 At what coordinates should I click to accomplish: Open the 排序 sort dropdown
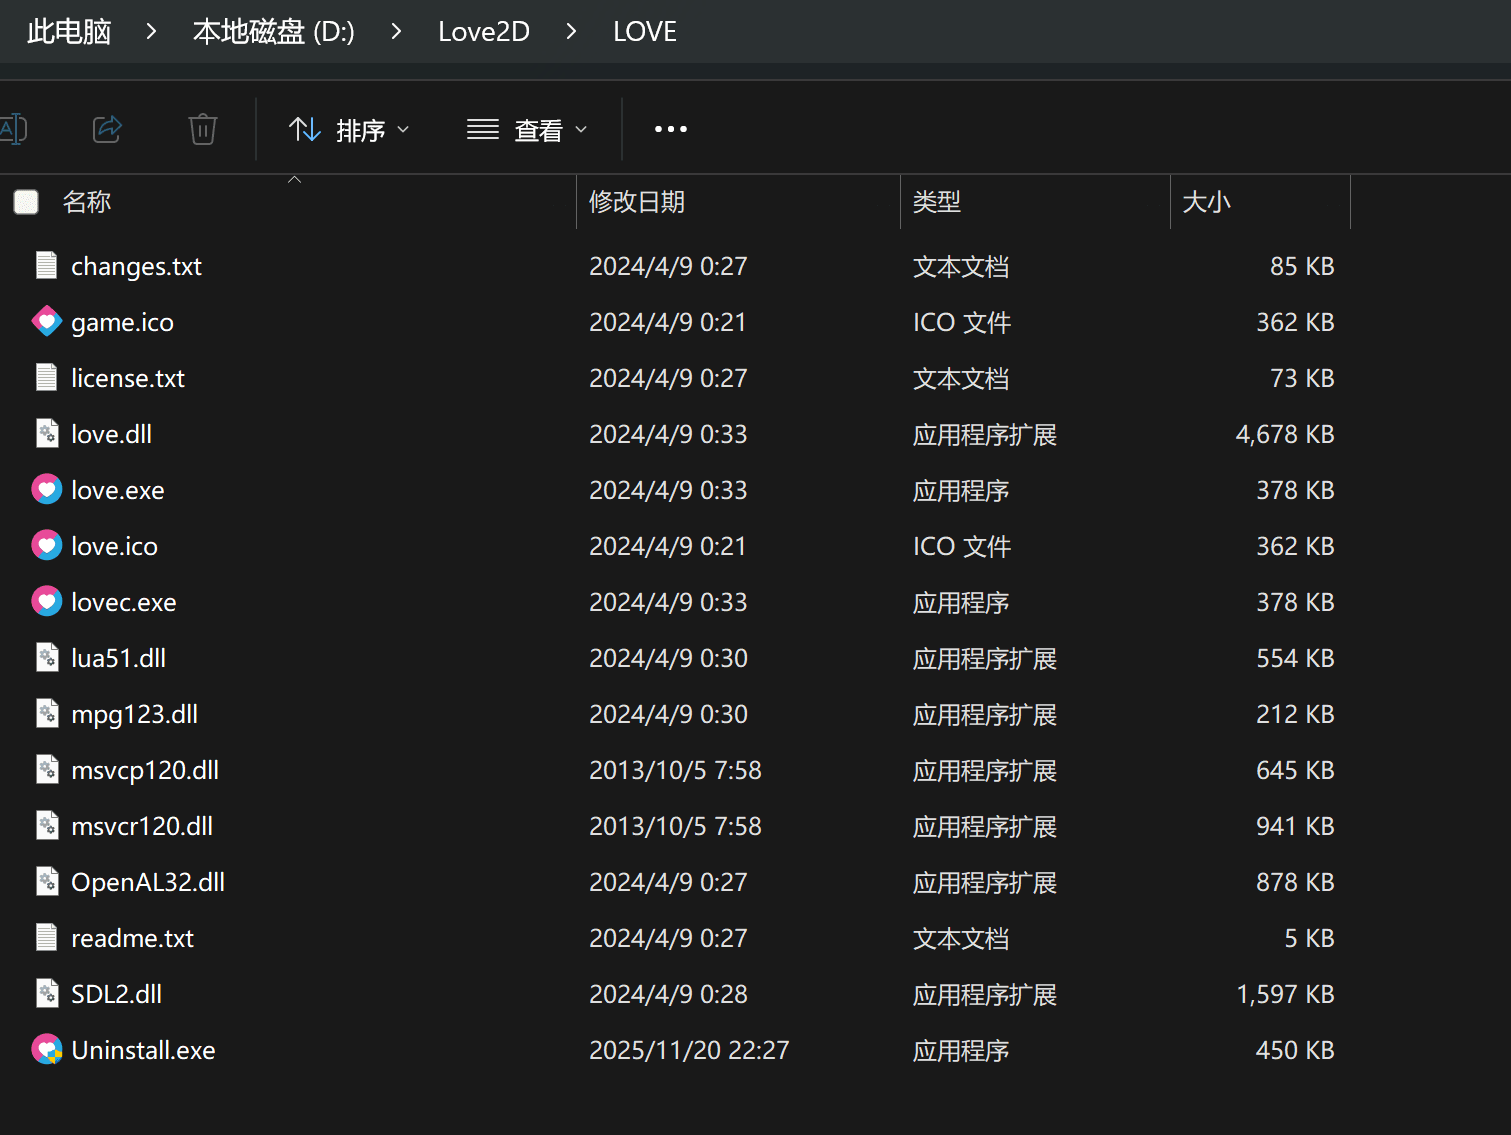point(349,130)
